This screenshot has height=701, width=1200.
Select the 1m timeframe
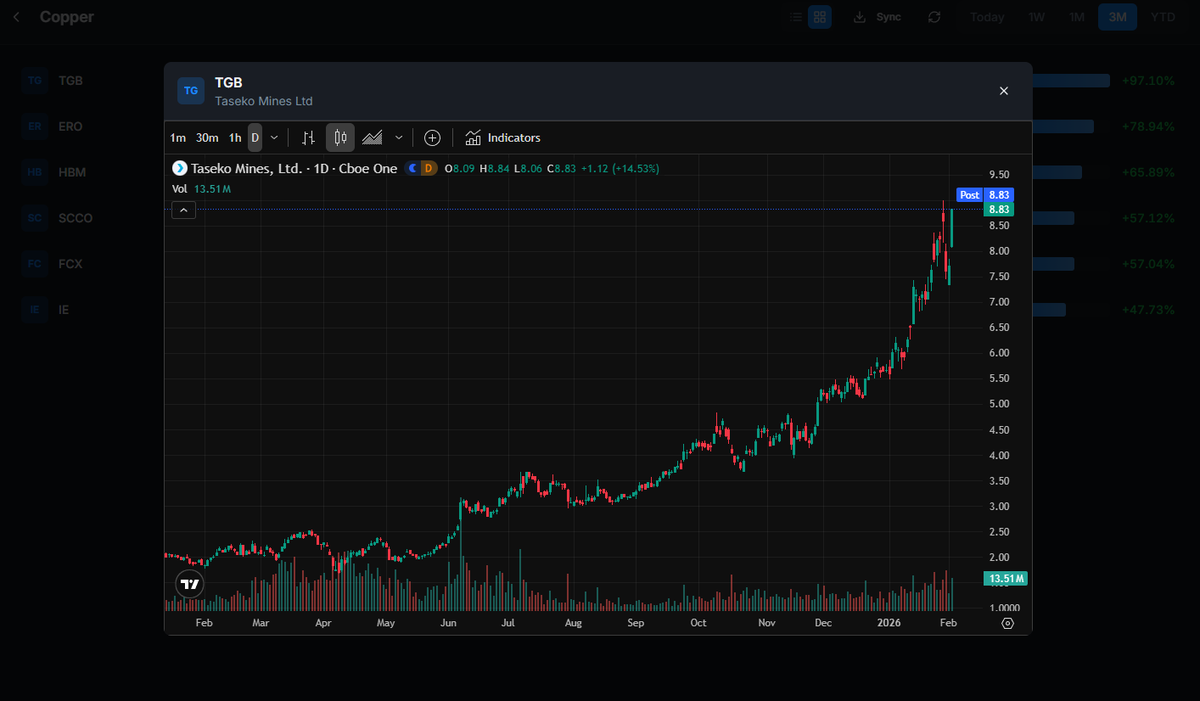(178, 138)
